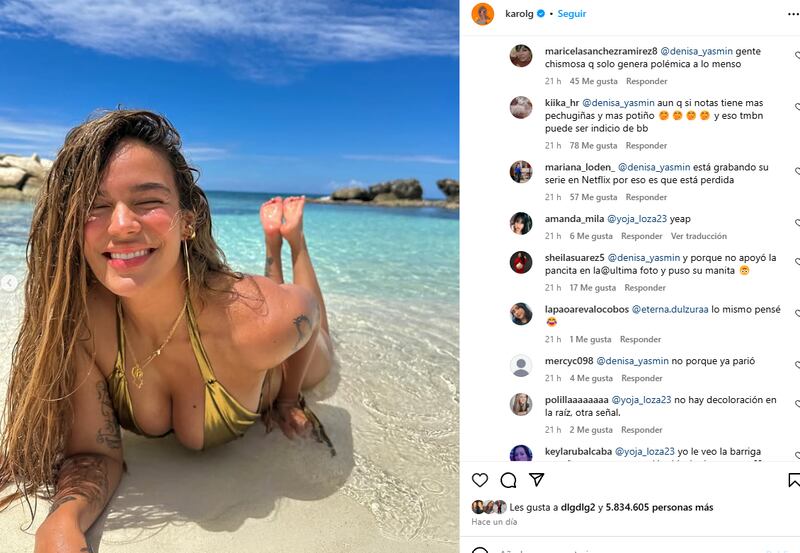Viewport: 800px width, 553px height.
Task: Save the post with the bookmark icon
Action: point(794,480)
